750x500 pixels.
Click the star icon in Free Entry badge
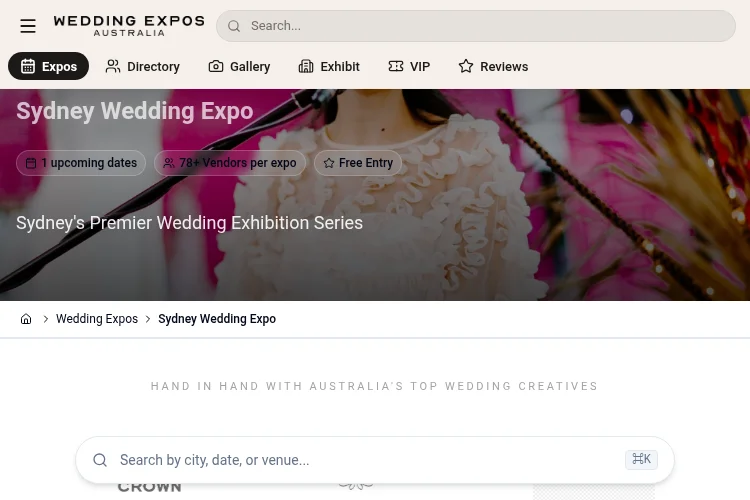[x=329, y=163]
